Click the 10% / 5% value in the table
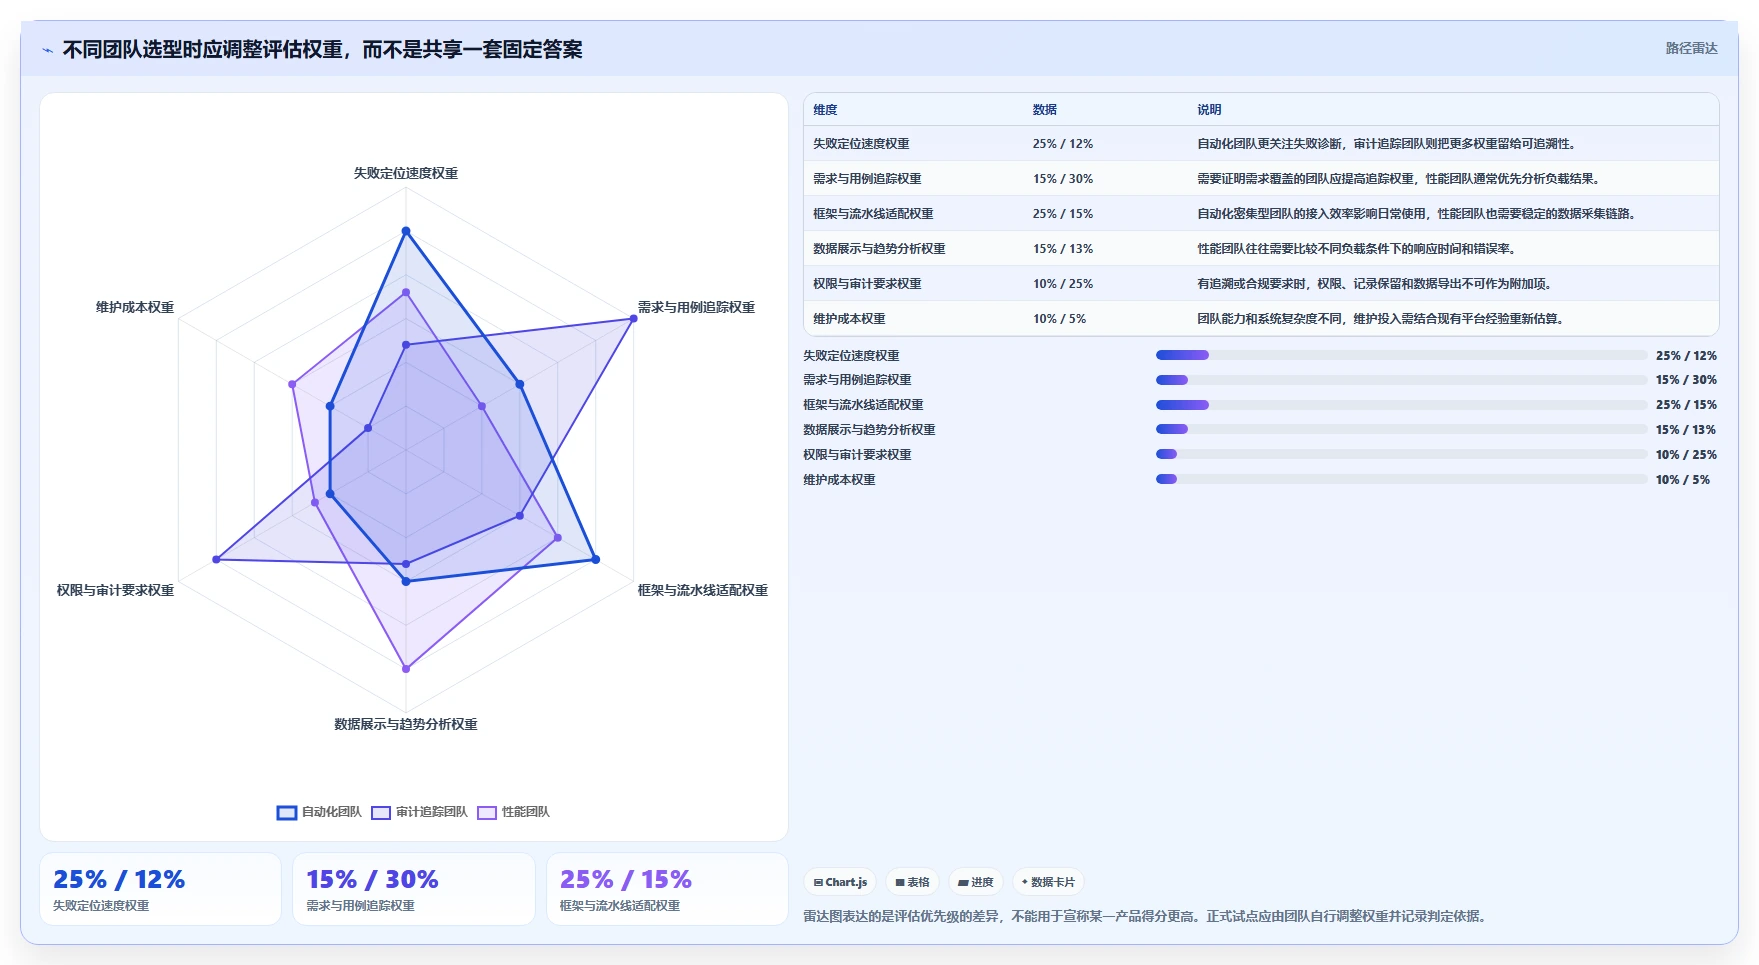The width and height of the screenshot is (1759, 965). click(1059, 319)
